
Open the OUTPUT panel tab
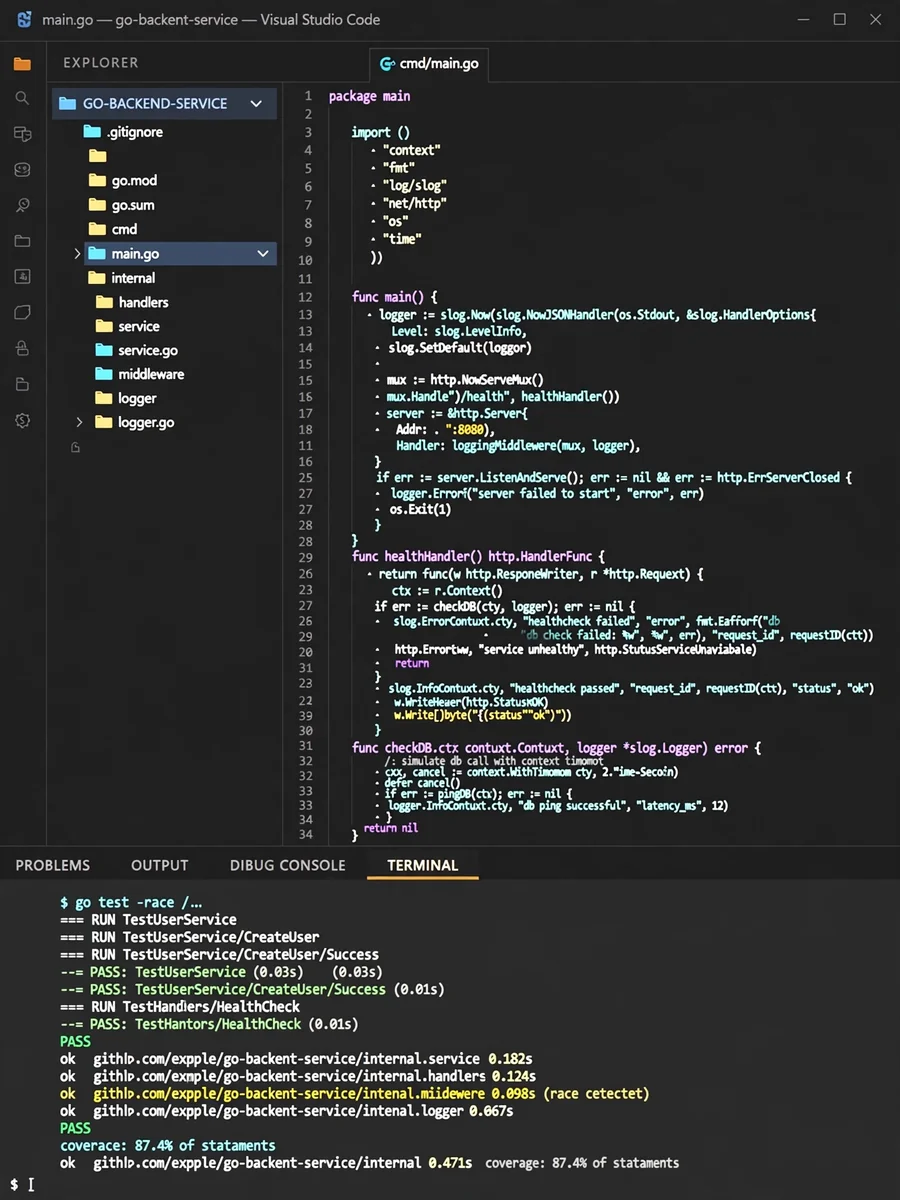click(x=160, y=865)
